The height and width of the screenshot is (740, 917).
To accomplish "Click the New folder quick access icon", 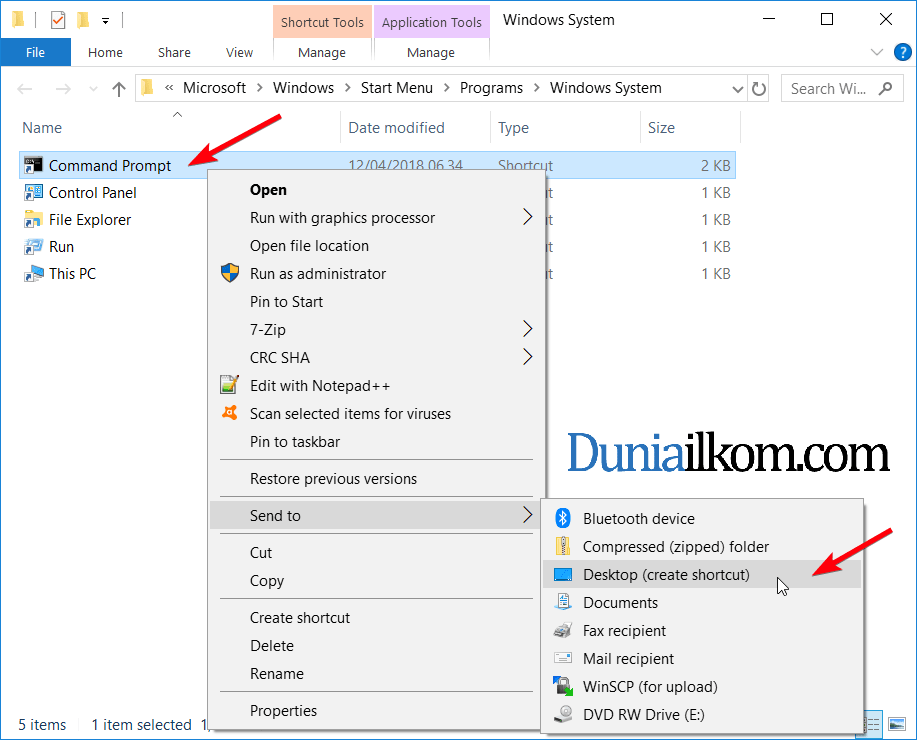I will coord(82,20).
